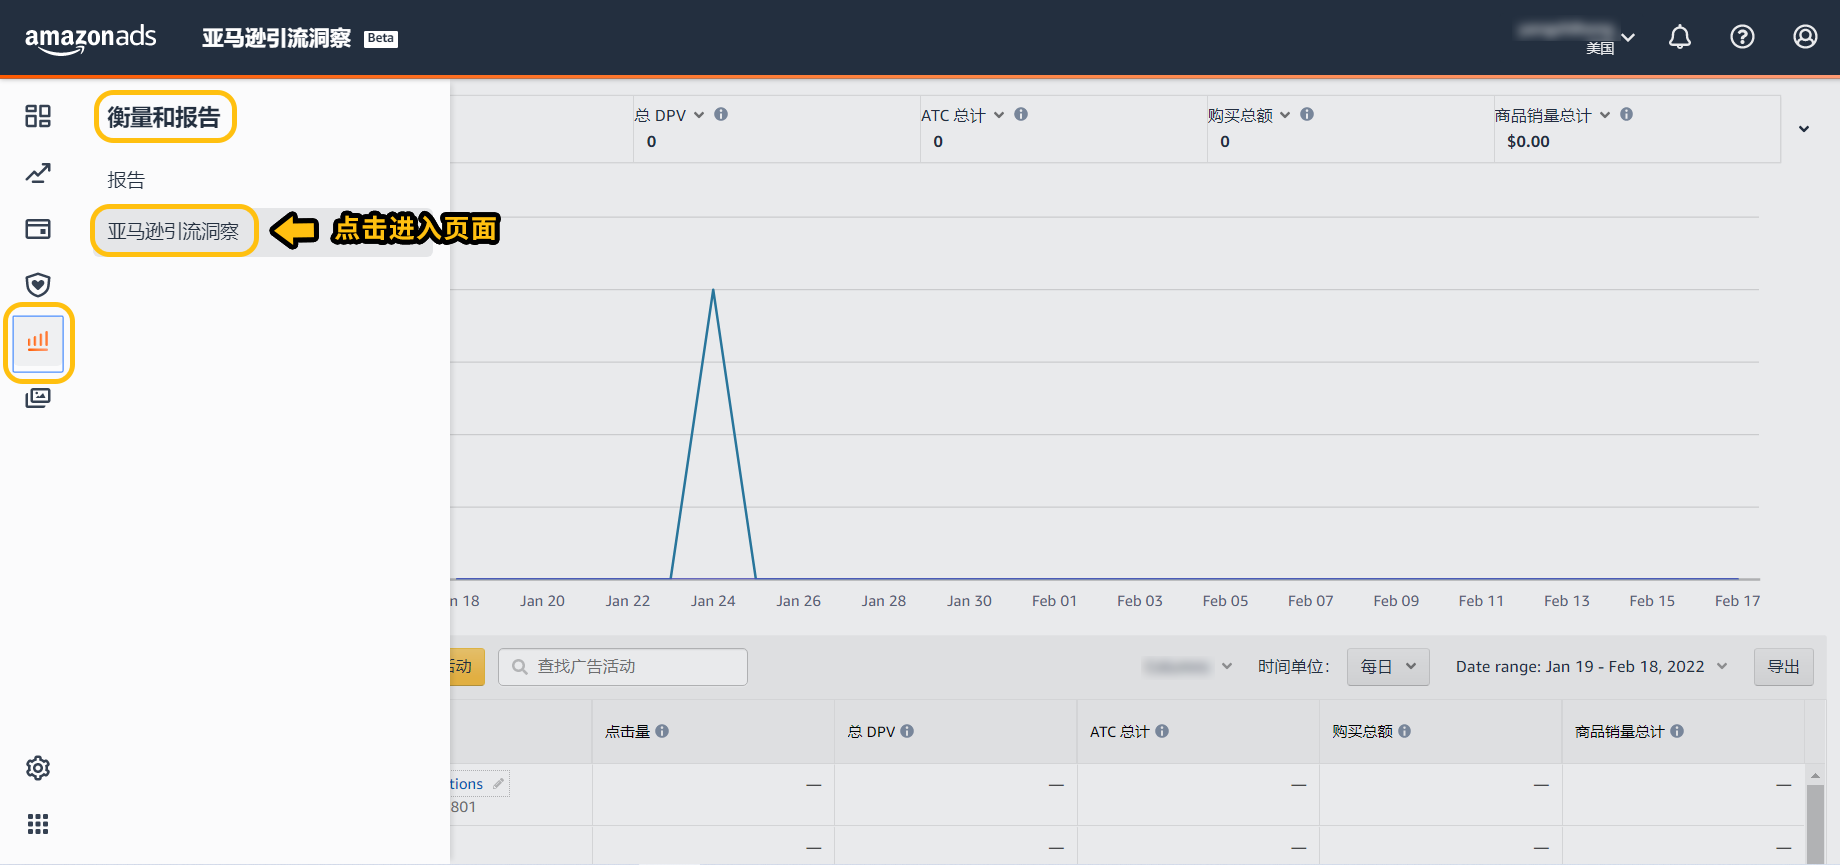The height and width of the screenshot is (865, 1840).
Task: Click the 导出 export button
Action: pyautogui.click(x=1784, y=667)
